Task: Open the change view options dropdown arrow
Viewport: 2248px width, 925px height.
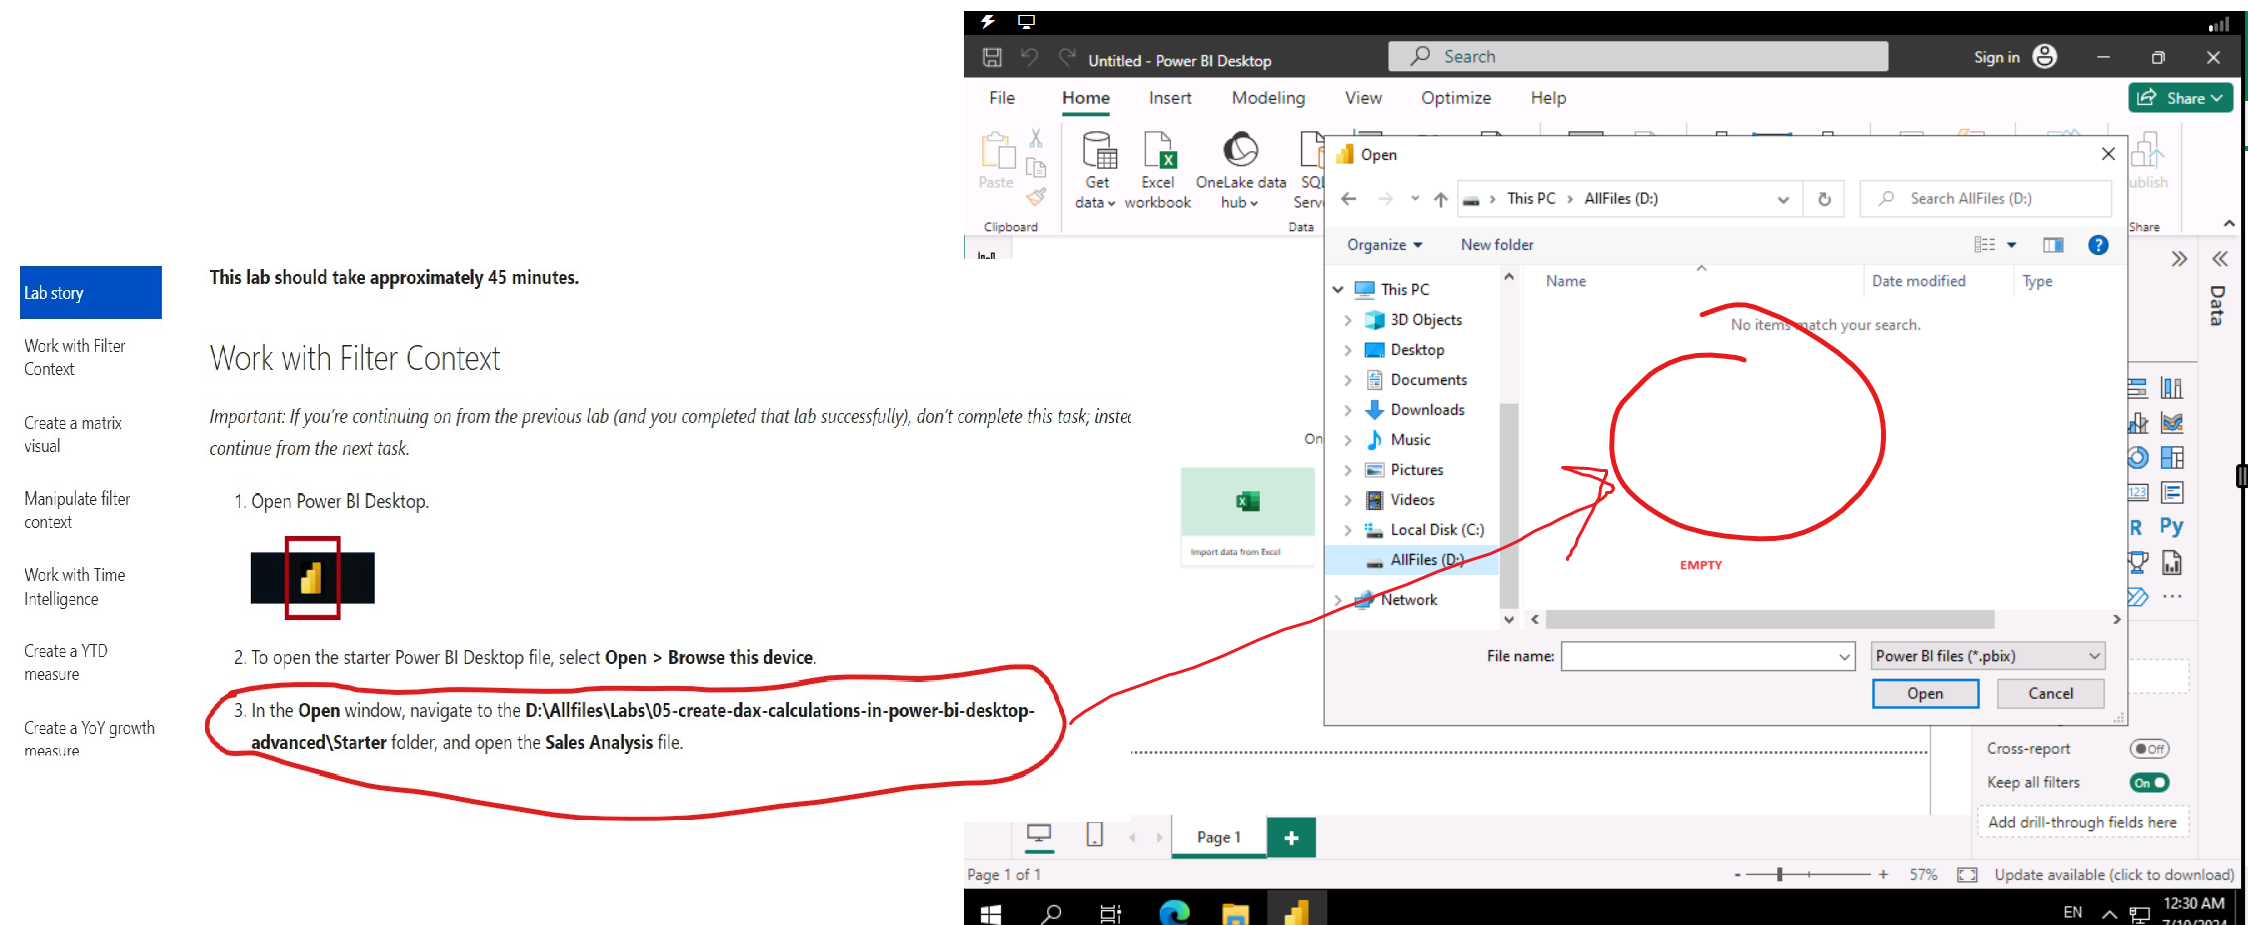Action: 2012,245
